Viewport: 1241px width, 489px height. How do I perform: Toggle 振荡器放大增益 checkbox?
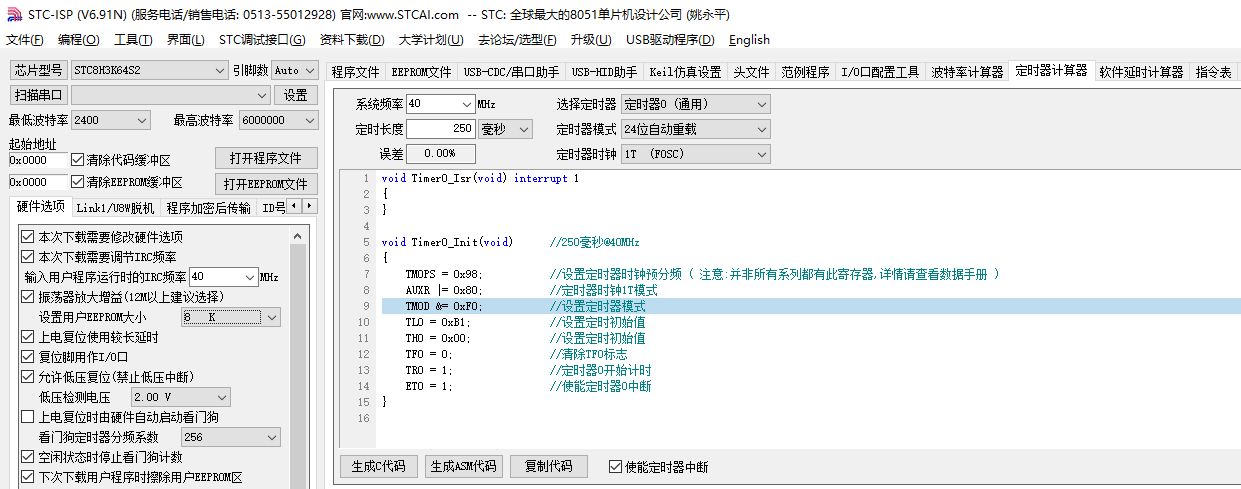[27, 297]
